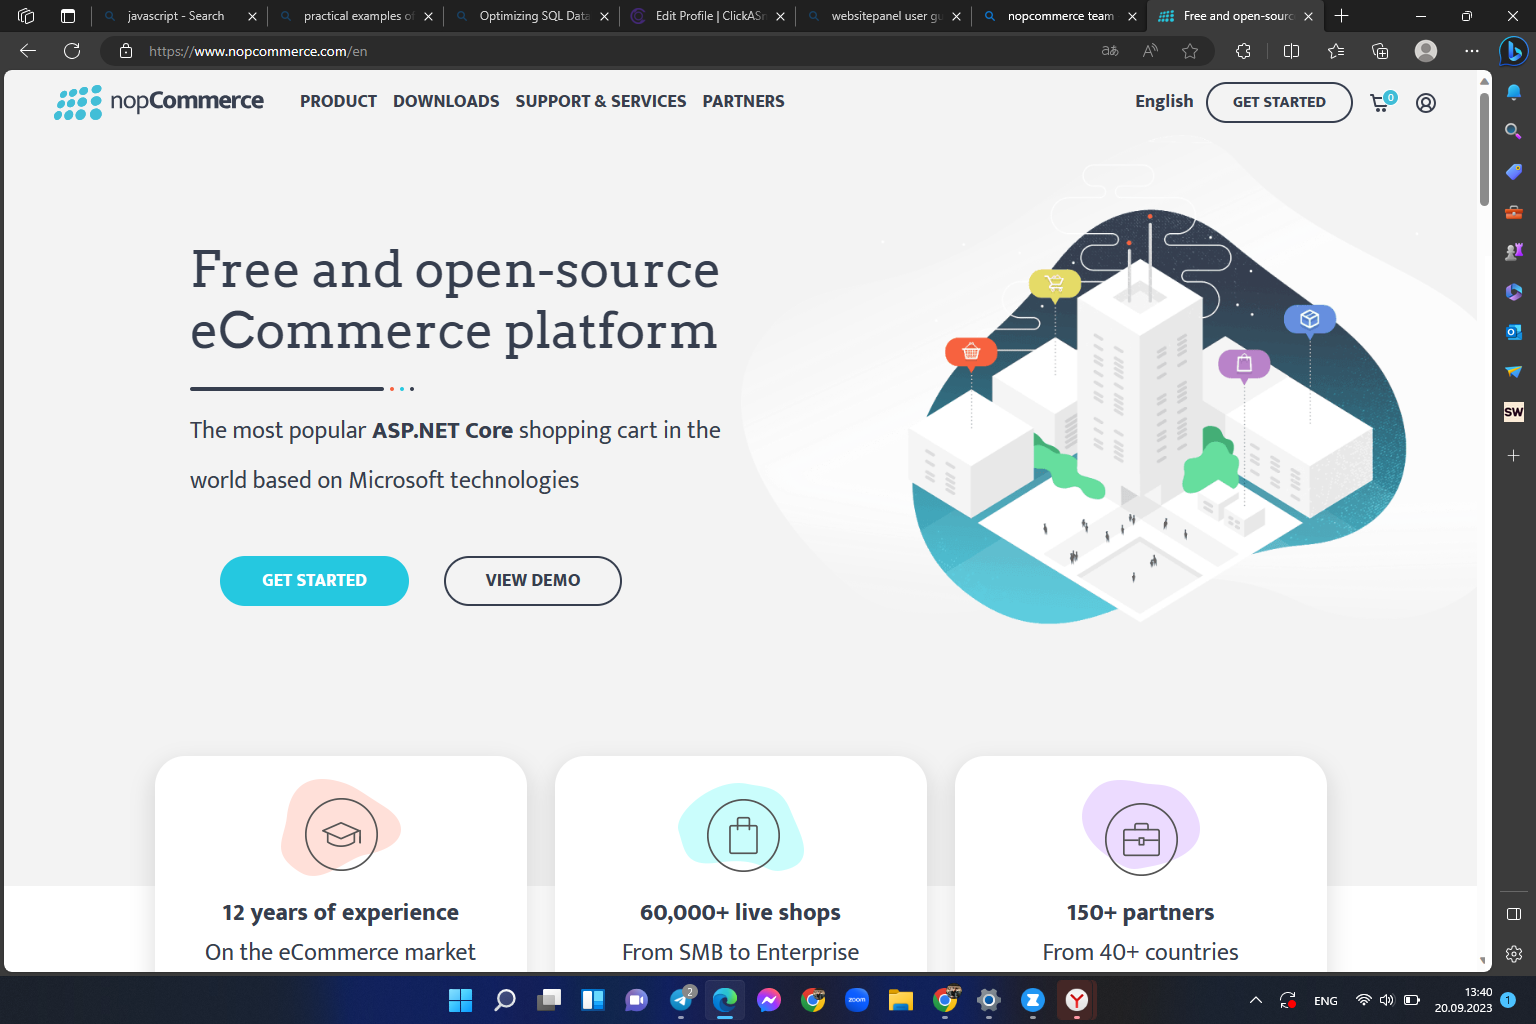The image size is (1536, 1024).
Task: Click the VIEW DEMO button
Action: tap(533, 581)
